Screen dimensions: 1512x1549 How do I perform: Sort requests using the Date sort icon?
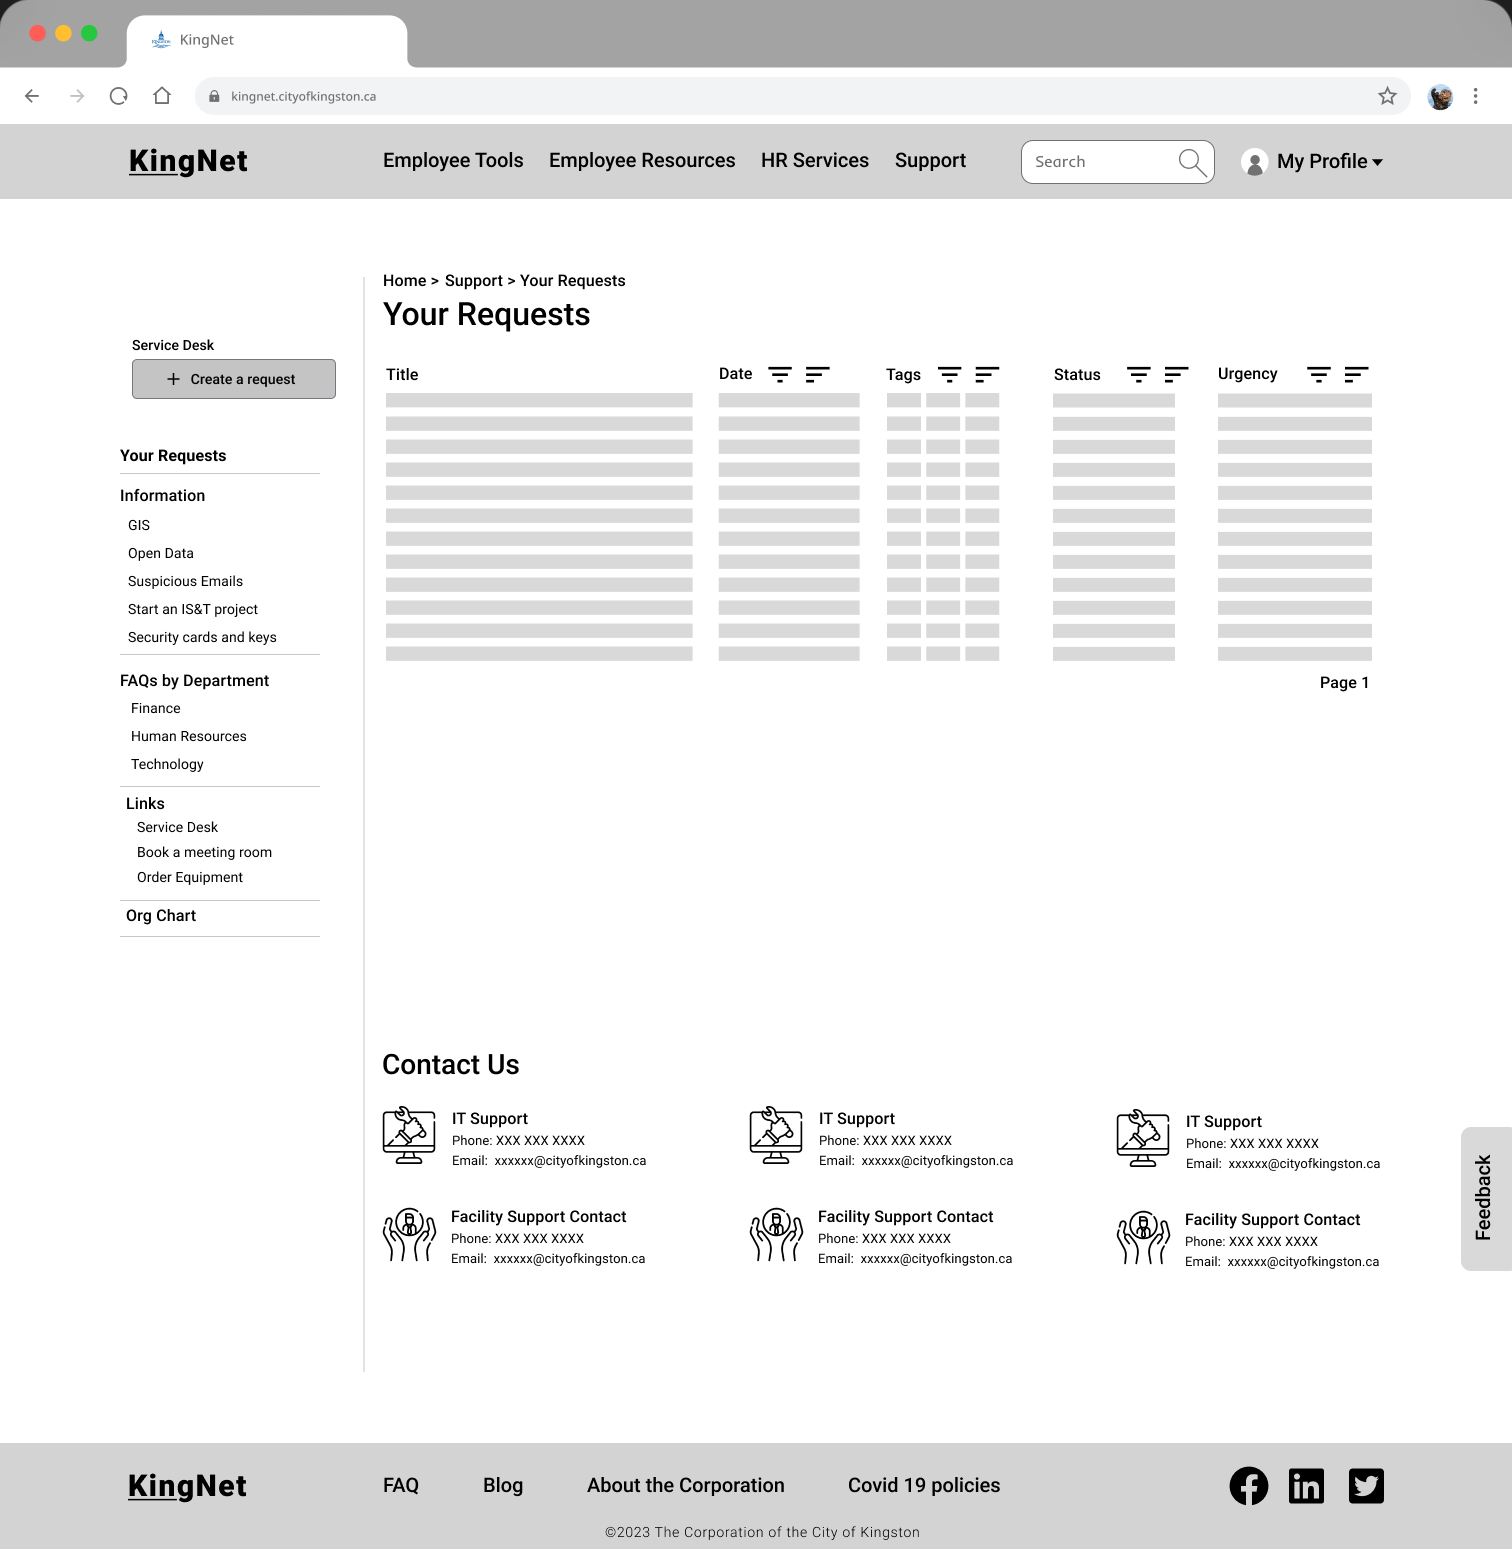(817, 374)
